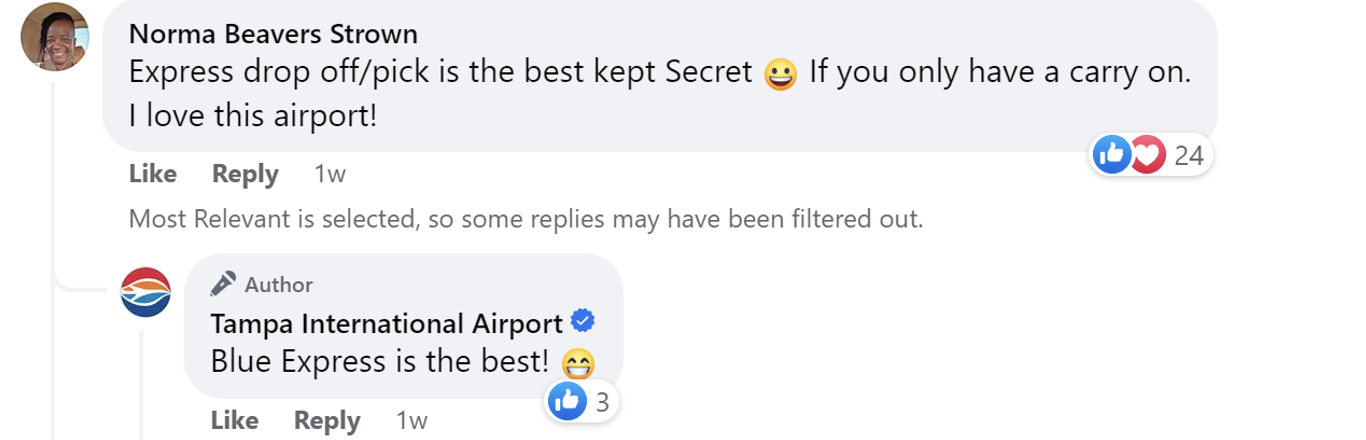This screenshot has height=440, width=1366.
Task: Like Norma Beavers Strown's comment
Action: click(x=152, y=174)
